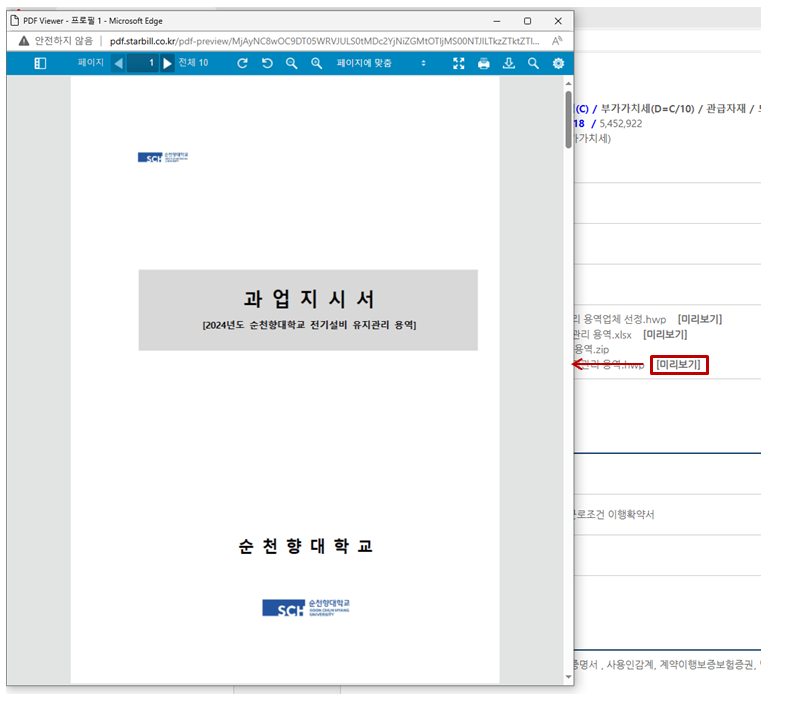
Task: Open PDF viewer settings gear
Action: (558, 63)
